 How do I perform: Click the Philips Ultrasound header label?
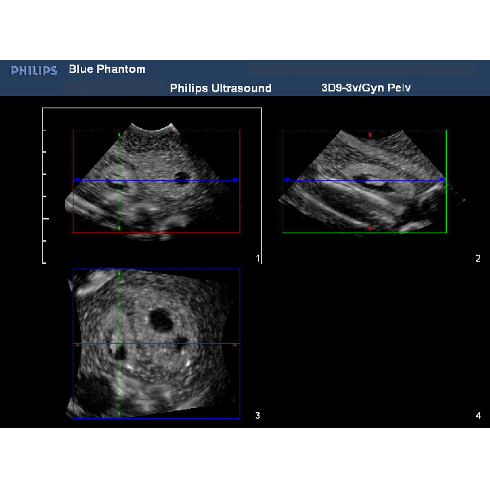tap(221, 88)
